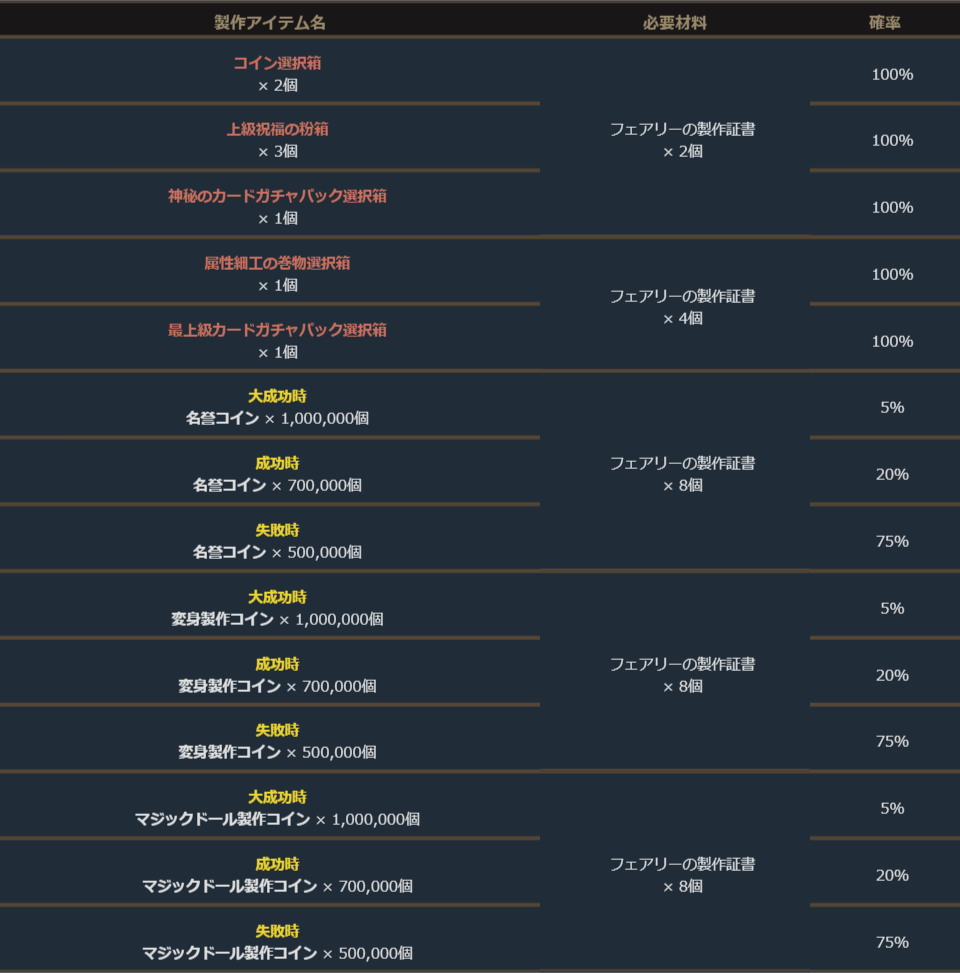Select the 上級祝福の粉箱 item name
Viewport: 960px width, 973px height.
(277, 129)
